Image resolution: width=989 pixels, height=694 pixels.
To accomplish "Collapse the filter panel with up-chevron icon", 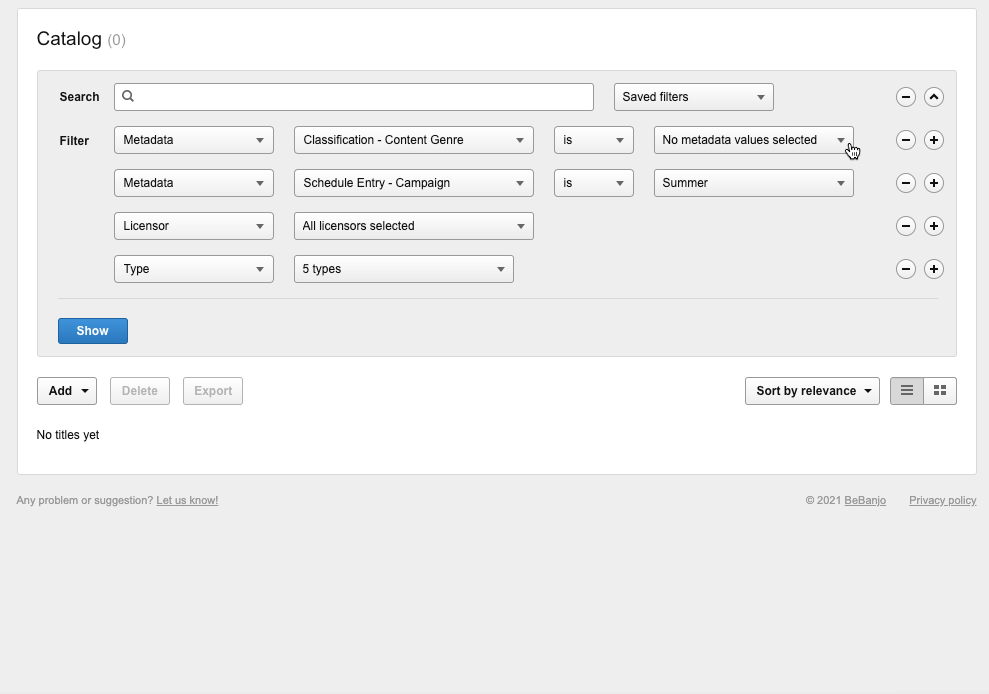I will (933, 97).
